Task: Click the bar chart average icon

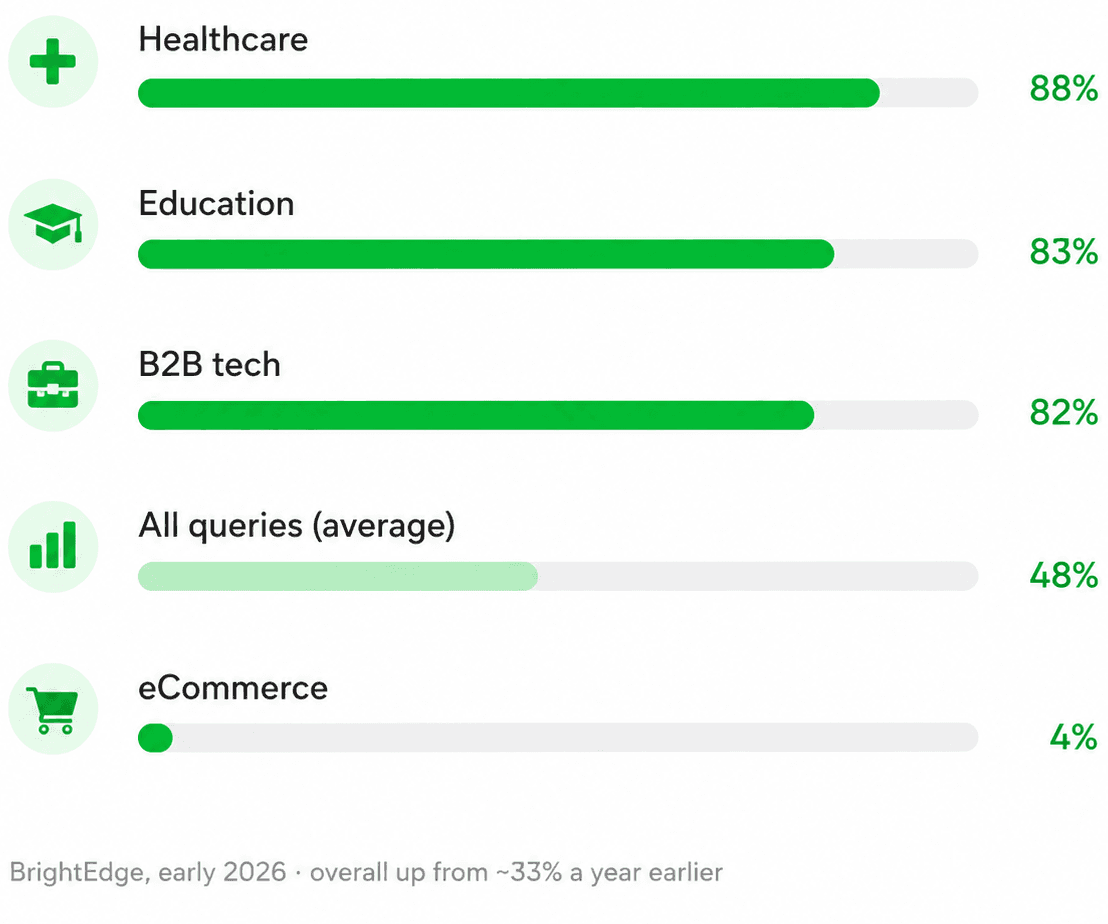Action: (53, 545)
